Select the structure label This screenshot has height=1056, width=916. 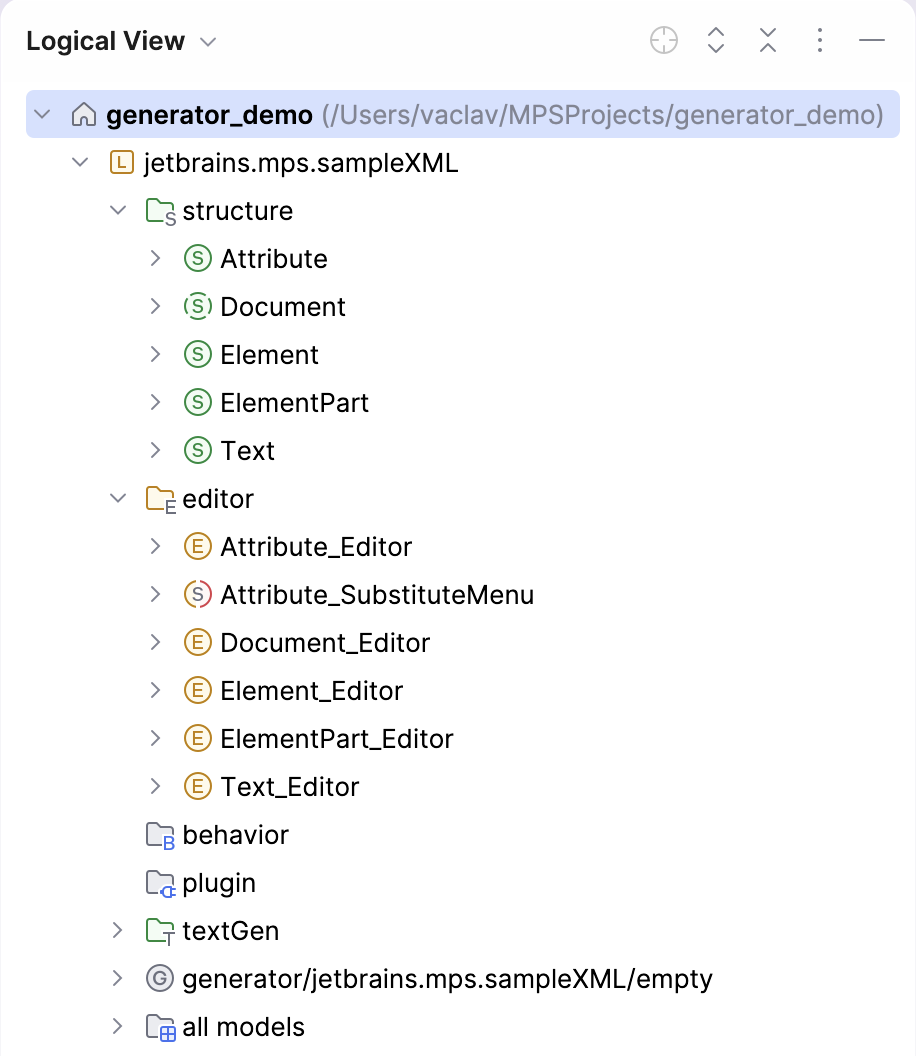pos(238,211)
